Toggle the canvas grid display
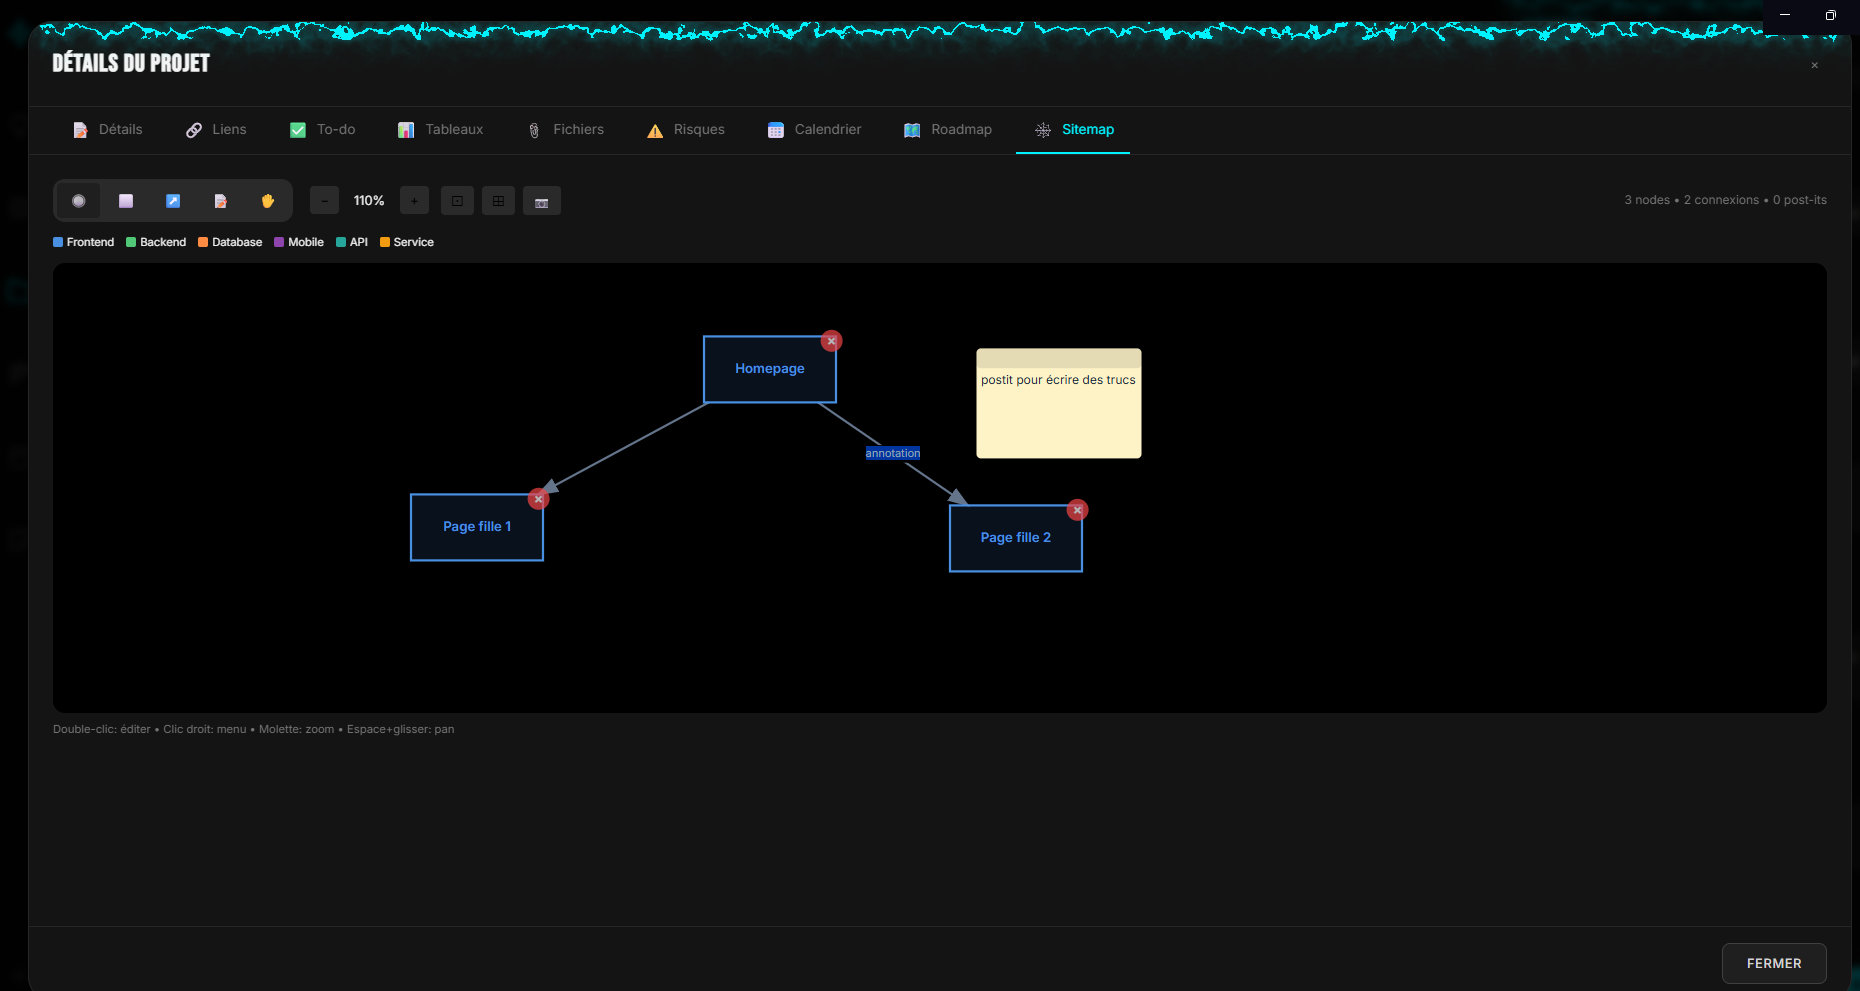The width and height of the screenshot is (1860, 991). click(498, 201)
